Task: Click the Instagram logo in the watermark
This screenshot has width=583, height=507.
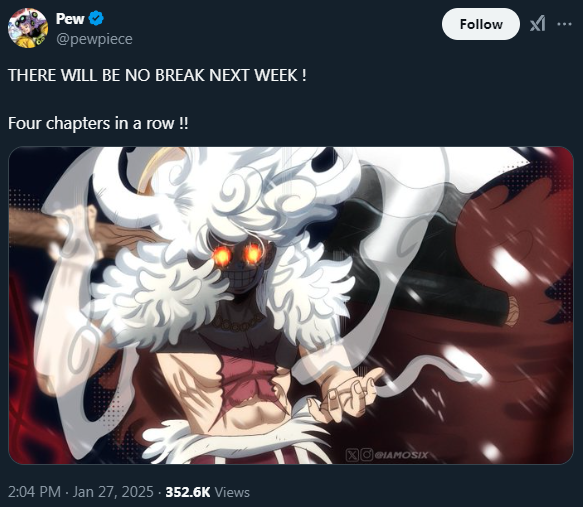Action: point(366,455)
